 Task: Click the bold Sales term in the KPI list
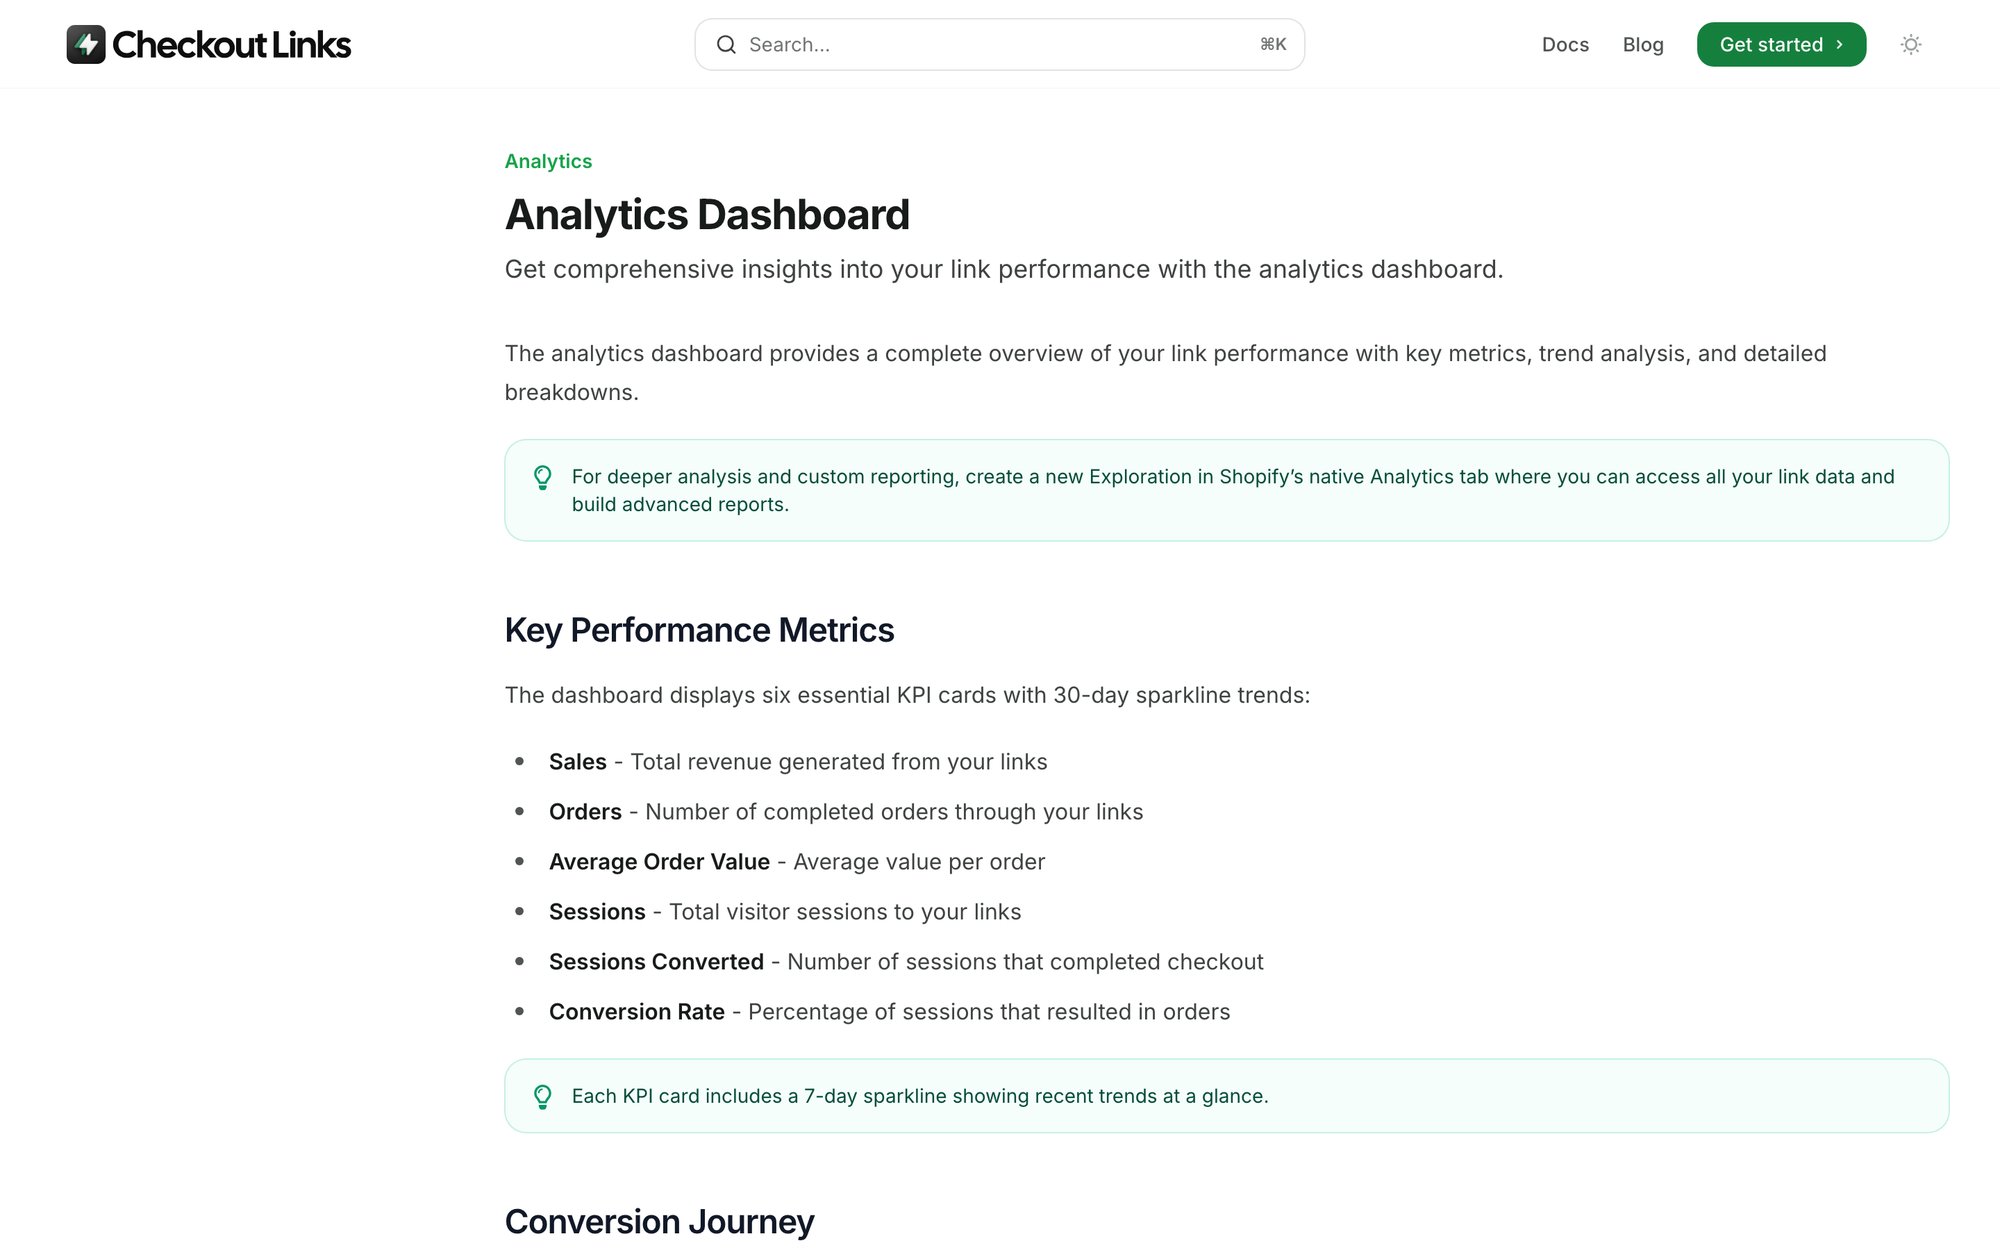coord(578,762)
